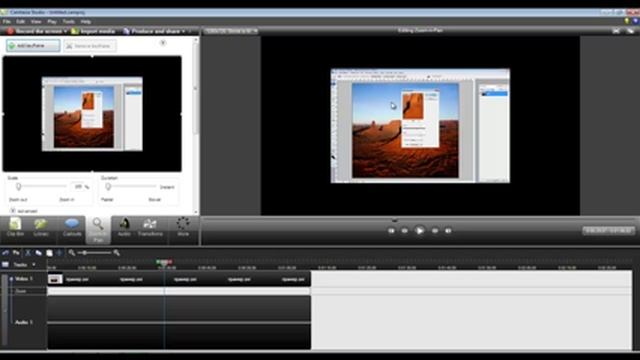
Task: Click the first video clip thumbnail on timeline
Action: coord(55,279)
